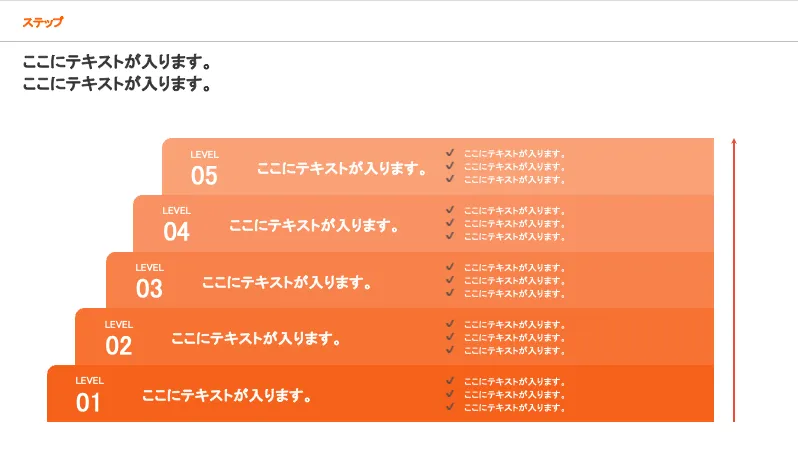
Task: Click the second line of the black heading text
Action: [x=117, y=84]
